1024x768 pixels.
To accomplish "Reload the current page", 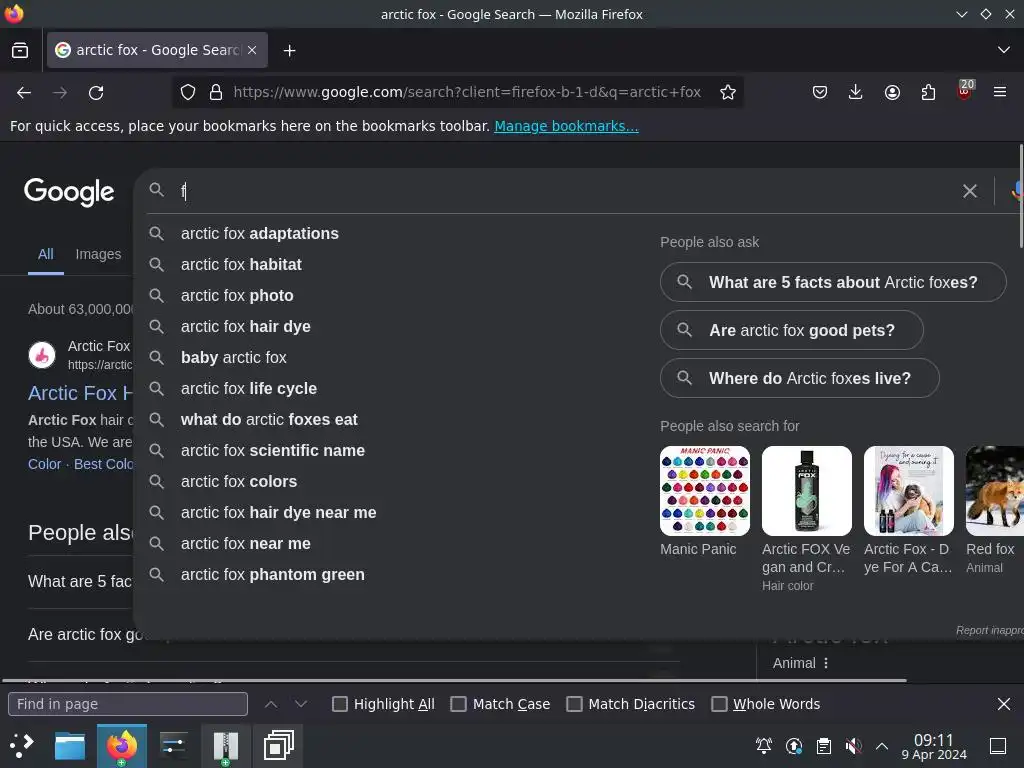I will (96, 93).
